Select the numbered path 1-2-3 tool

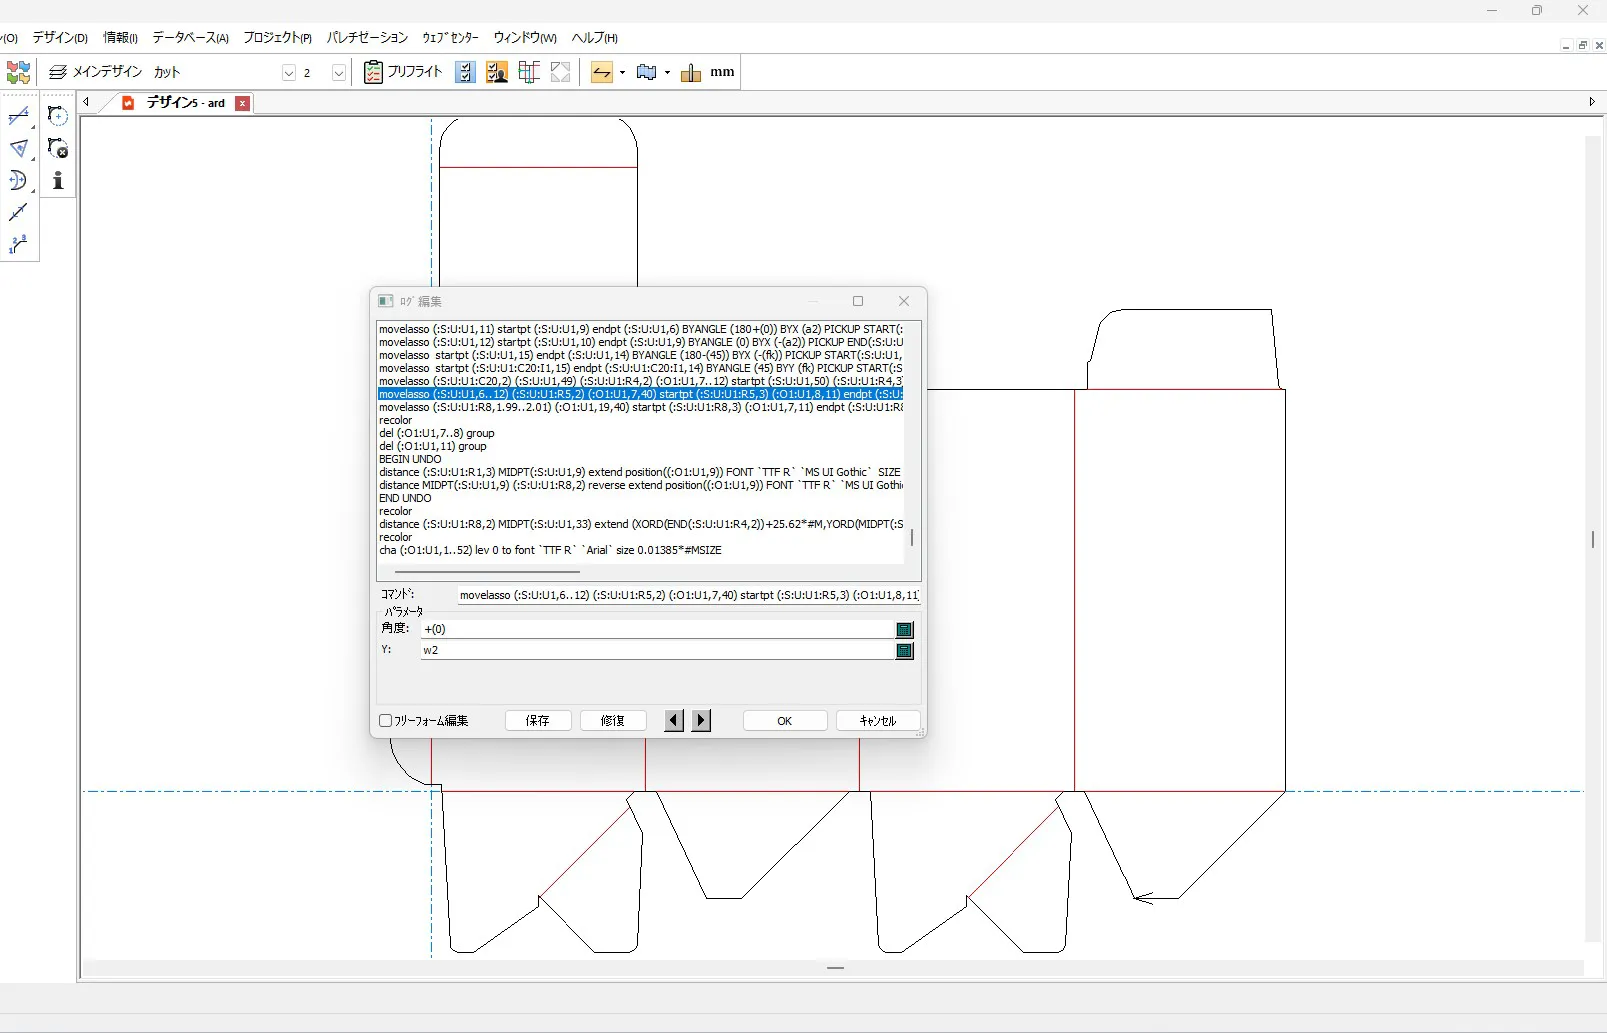point(18,245)
